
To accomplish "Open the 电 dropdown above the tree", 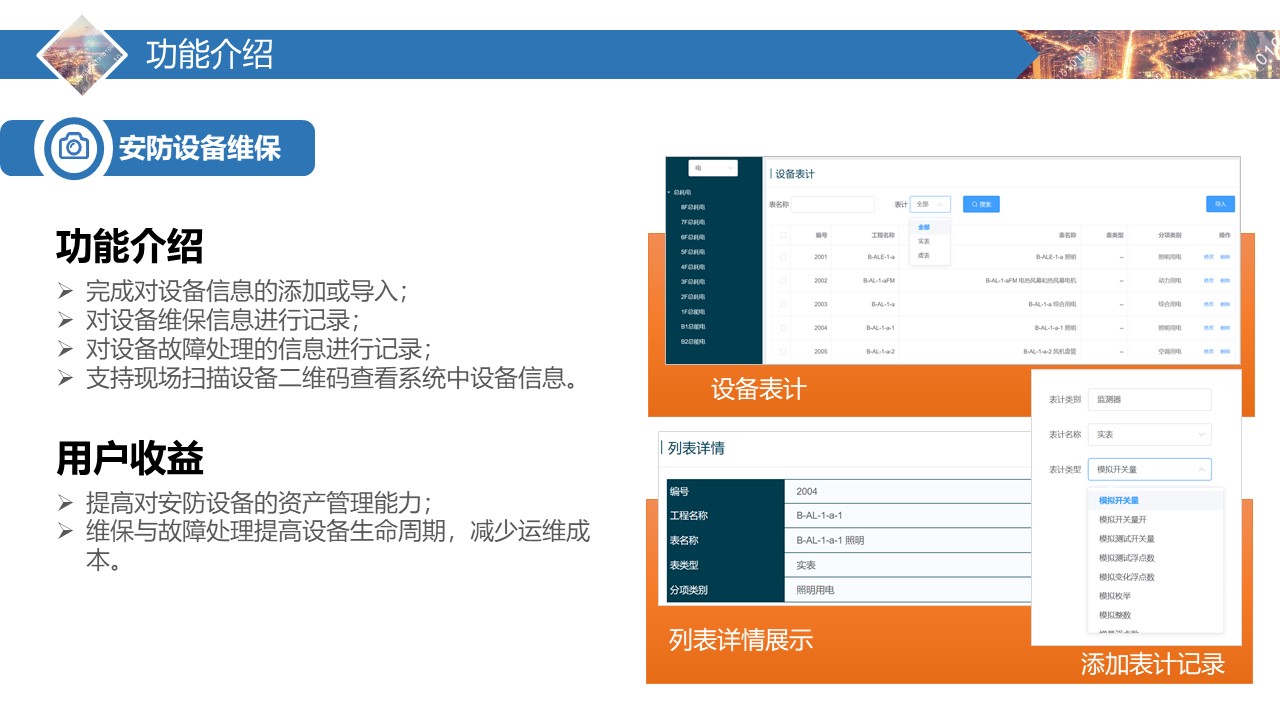I will click(x=713, y=168).
